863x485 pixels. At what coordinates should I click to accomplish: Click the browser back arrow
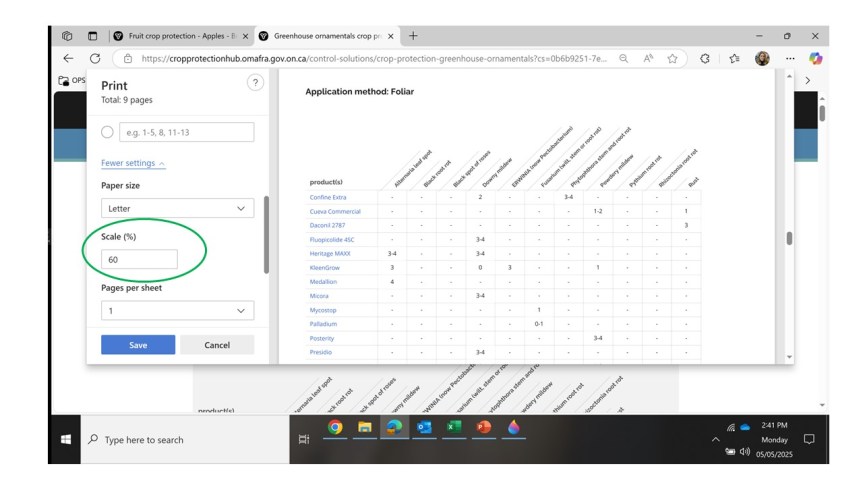[68, 58]
